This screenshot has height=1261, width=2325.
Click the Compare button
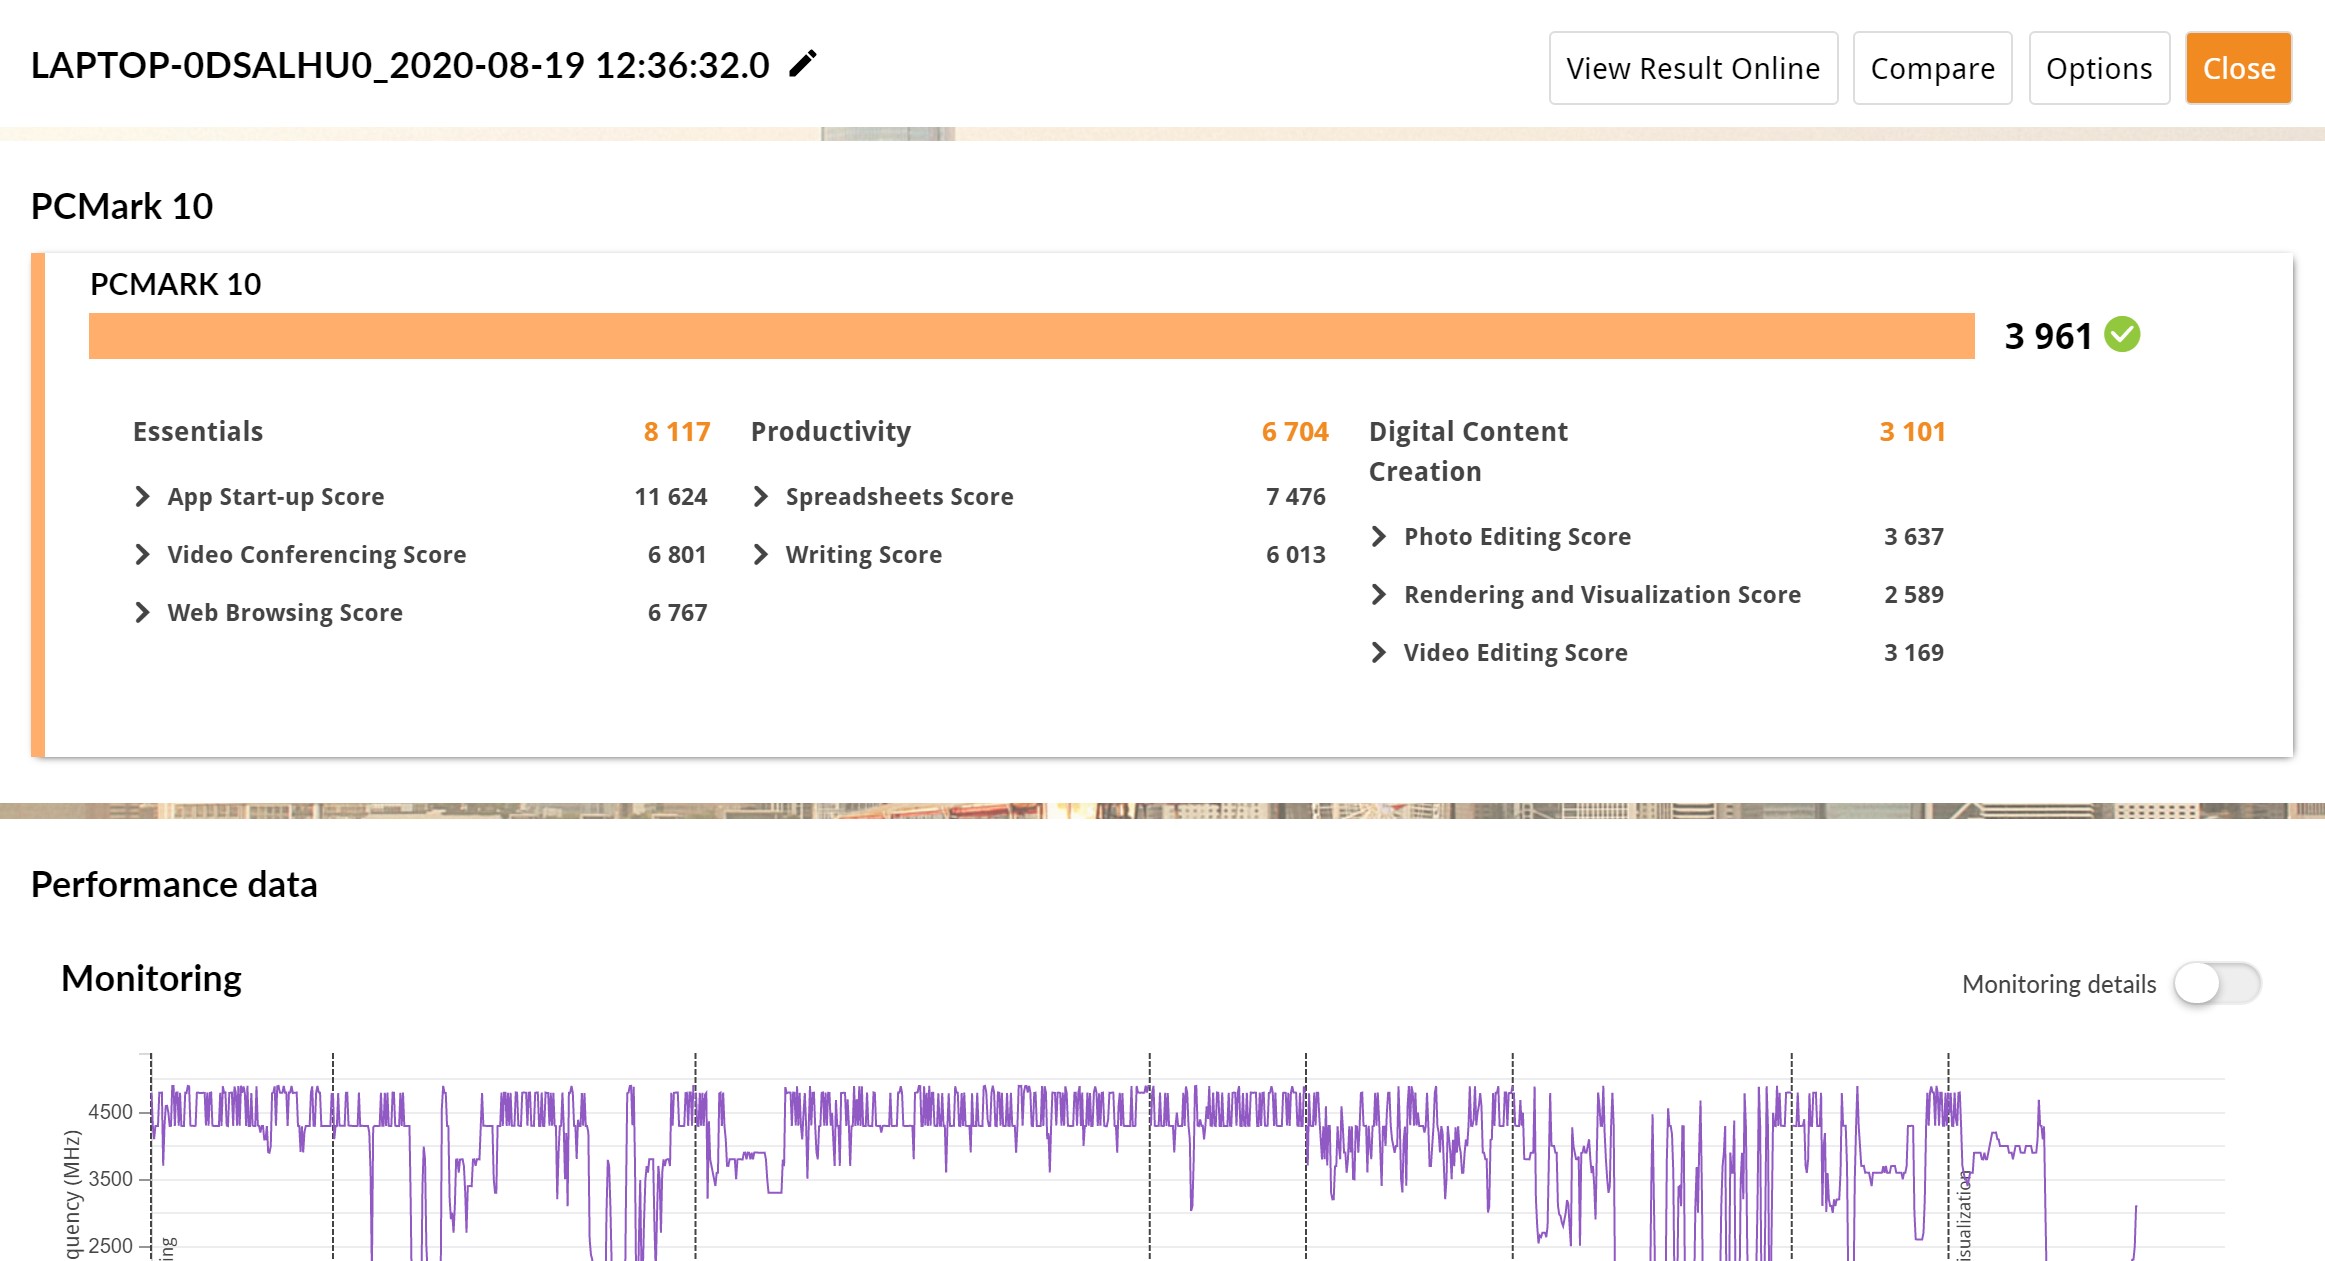(x=1932, y=68)
